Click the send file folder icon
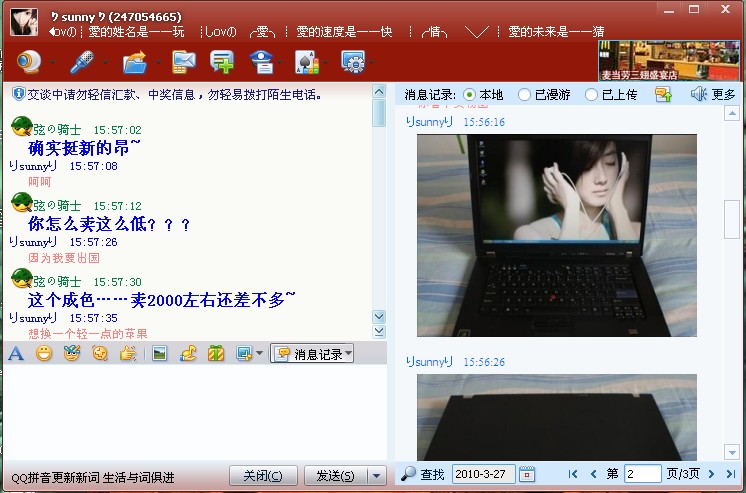 click(134, 62)
